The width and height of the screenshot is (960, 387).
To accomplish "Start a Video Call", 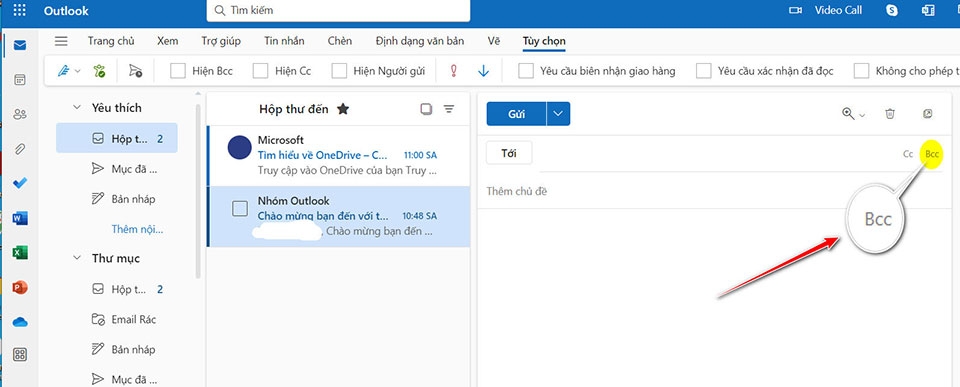I will tap(825, 10).
